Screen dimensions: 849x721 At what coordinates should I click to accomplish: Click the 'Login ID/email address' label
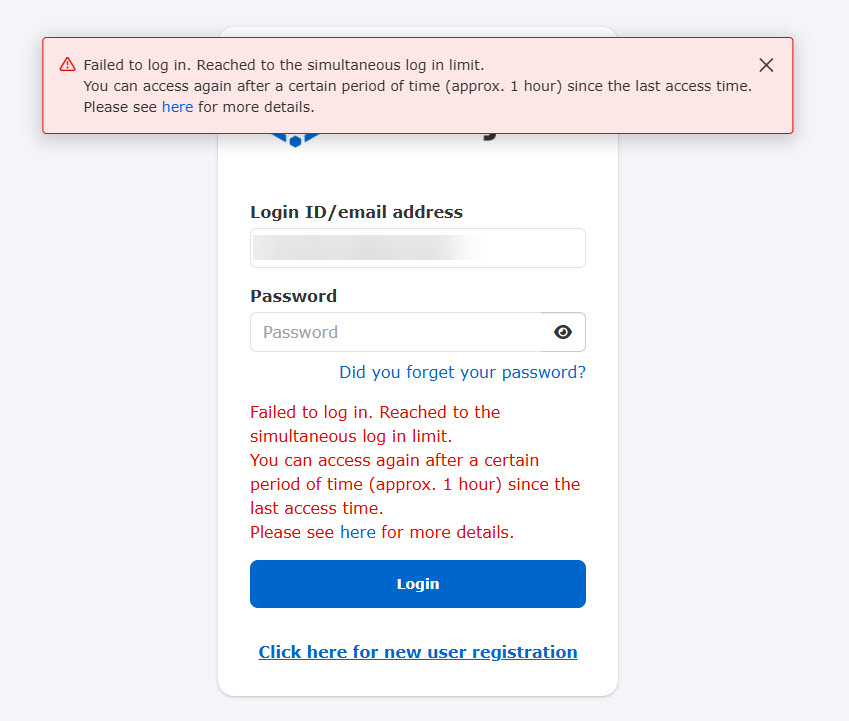click(356, 212)
